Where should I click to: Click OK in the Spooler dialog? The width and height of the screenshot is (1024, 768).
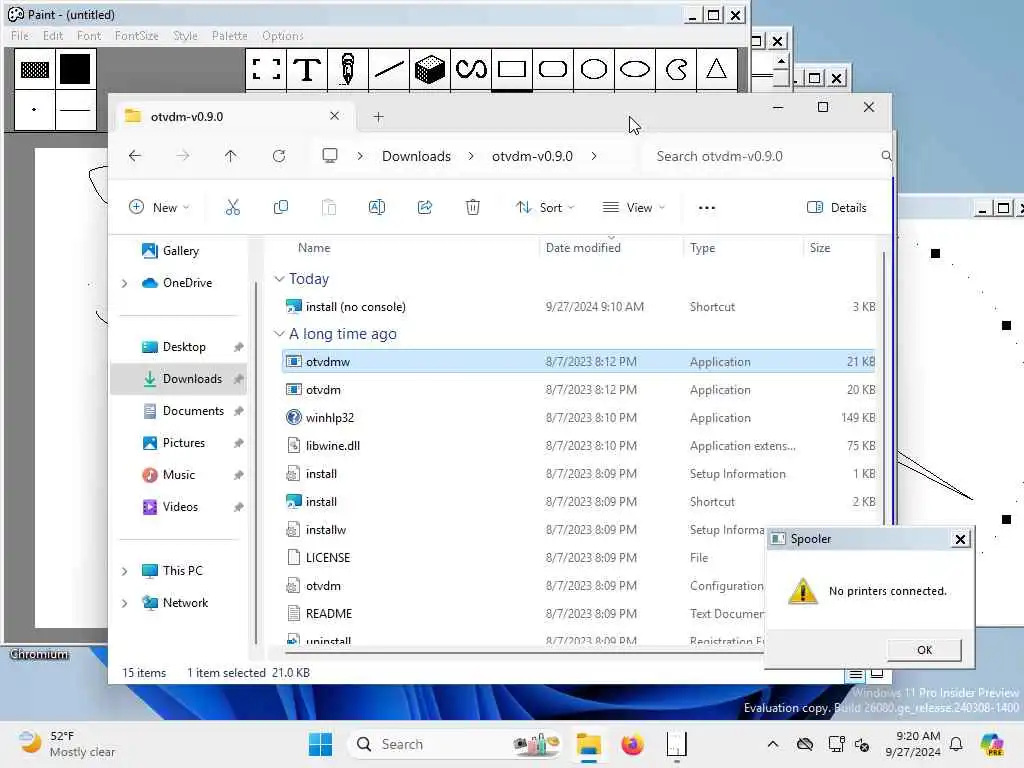924,650
